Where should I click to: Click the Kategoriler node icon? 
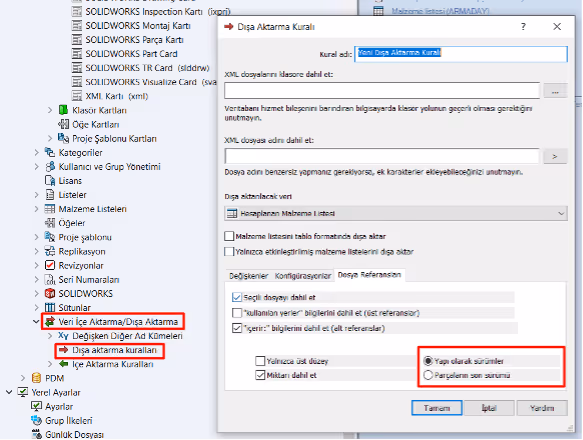[50, 152]
